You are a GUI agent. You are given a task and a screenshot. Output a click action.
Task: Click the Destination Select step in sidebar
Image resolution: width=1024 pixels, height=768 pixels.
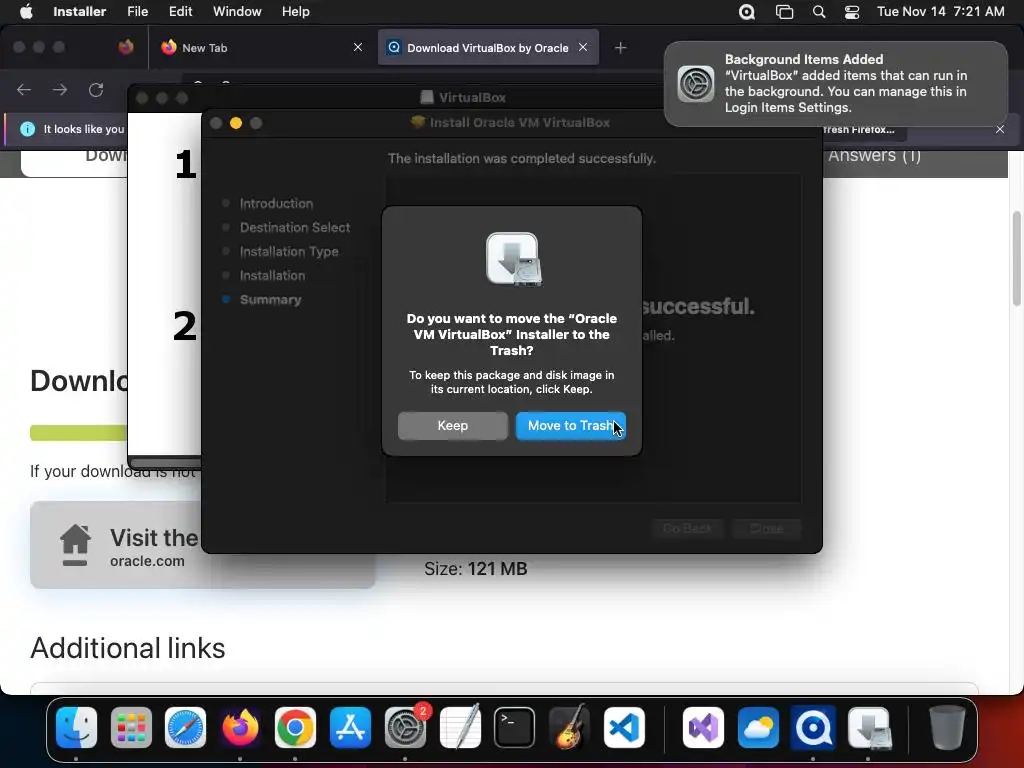pyautogui.click(x=295, y=227)
